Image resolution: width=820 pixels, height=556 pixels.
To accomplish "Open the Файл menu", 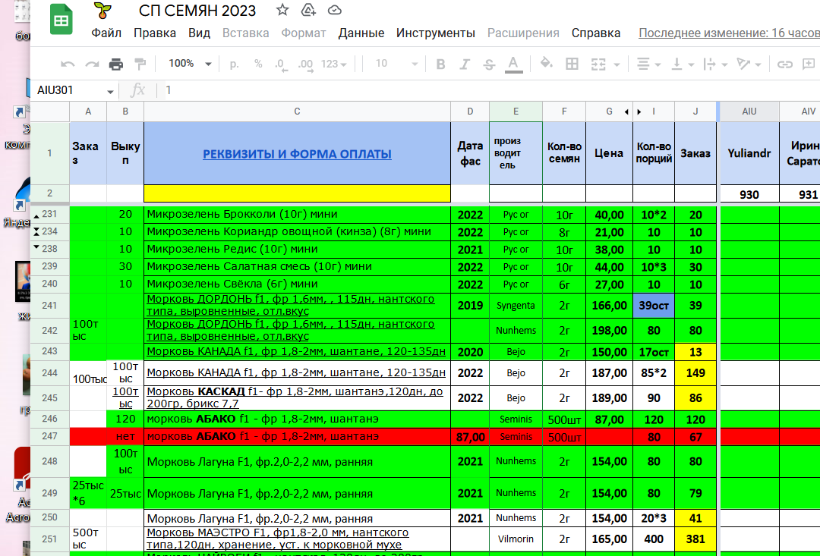I will point(106,33).
